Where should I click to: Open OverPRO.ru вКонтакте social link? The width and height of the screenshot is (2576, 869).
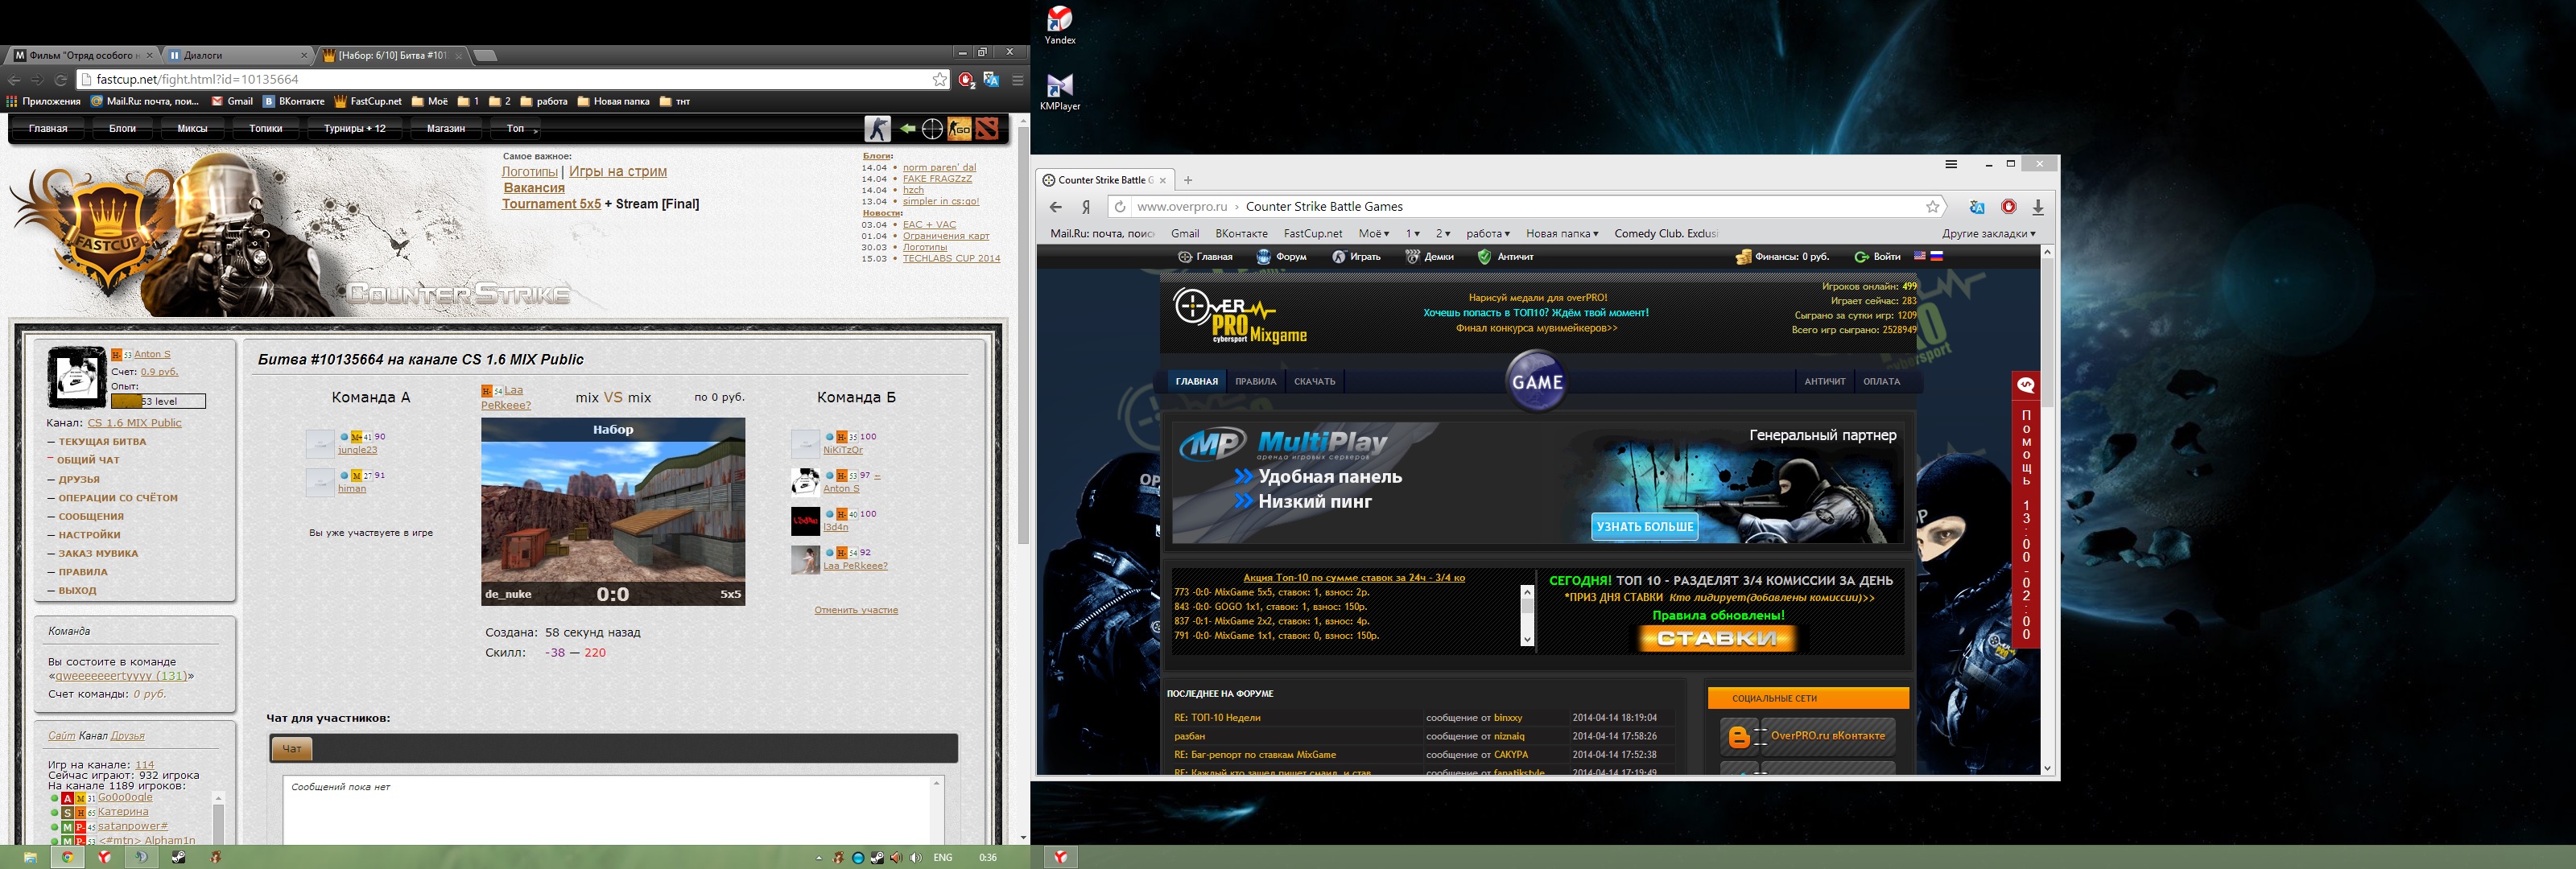point(1807,737)
